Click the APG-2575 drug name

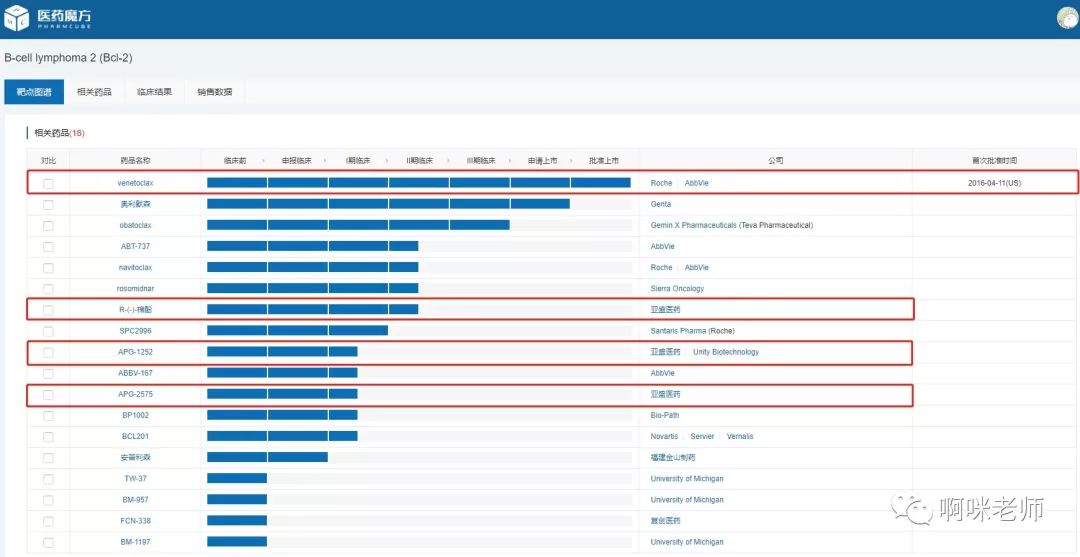coord(134,394)
